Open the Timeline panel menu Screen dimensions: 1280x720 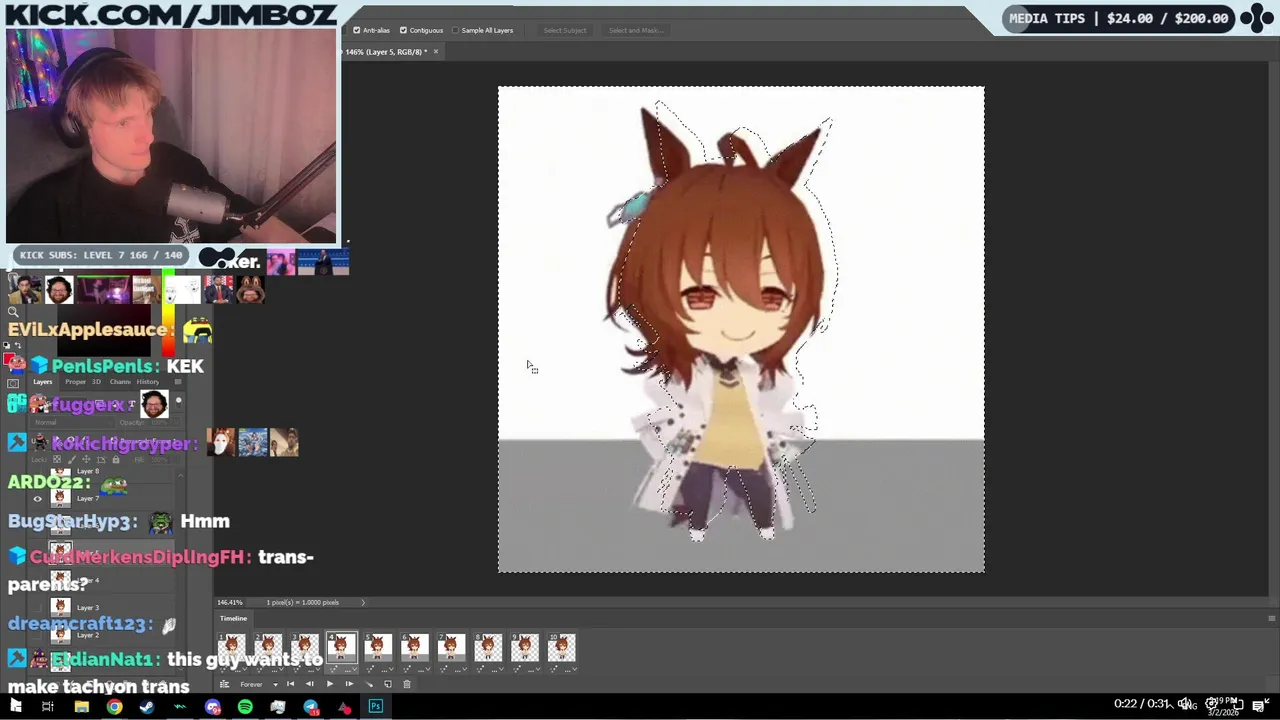click(1271, 618)
